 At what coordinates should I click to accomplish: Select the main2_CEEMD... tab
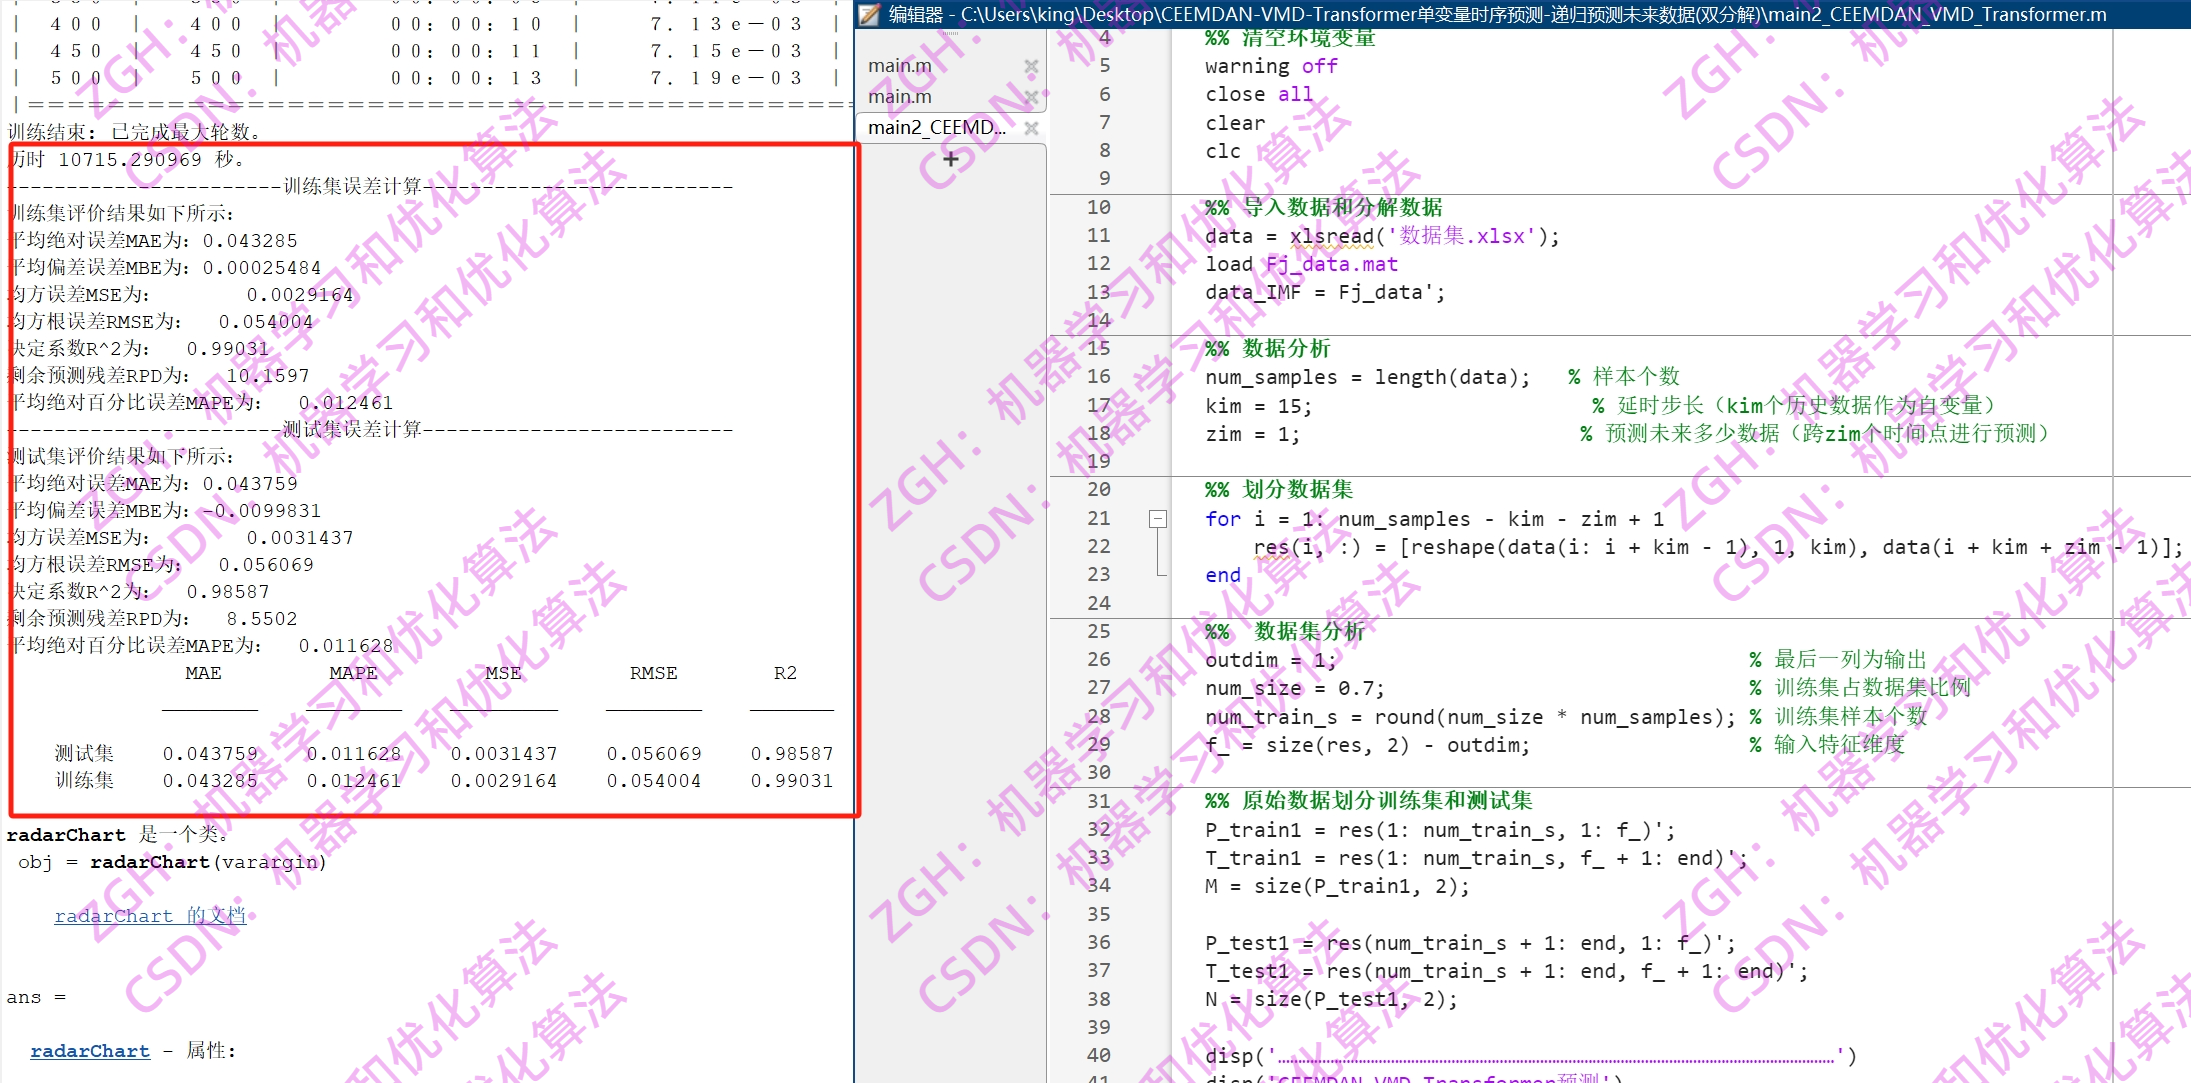point(936,128)
